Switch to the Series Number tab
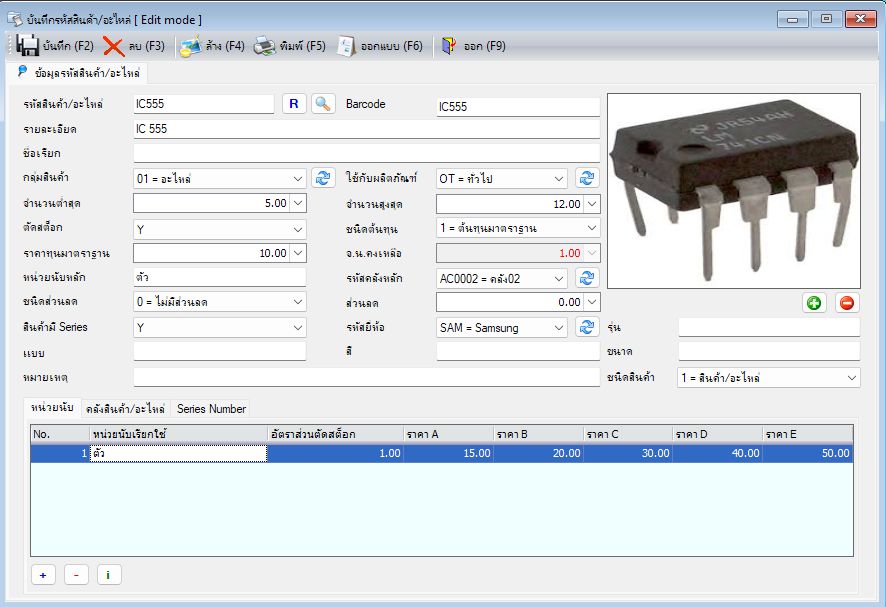This screenshot has height=607, width=886. (x=211, y=409)
